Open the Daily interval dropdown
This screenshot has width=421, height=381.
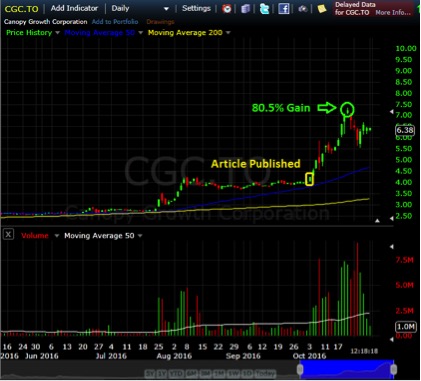[x=140, y=9]
